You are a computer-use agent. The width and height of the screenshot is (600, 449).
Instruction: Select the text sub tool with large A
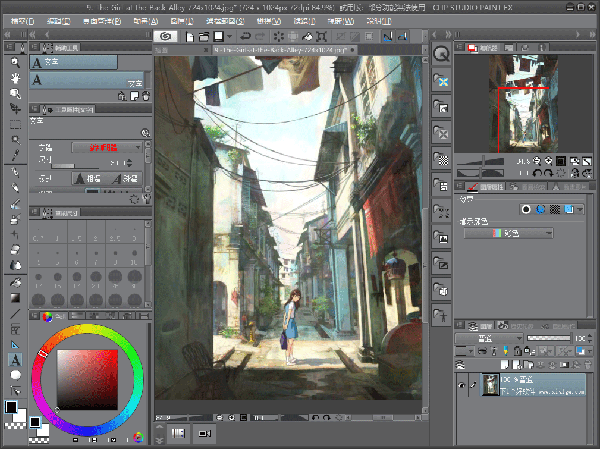point(88,80)
